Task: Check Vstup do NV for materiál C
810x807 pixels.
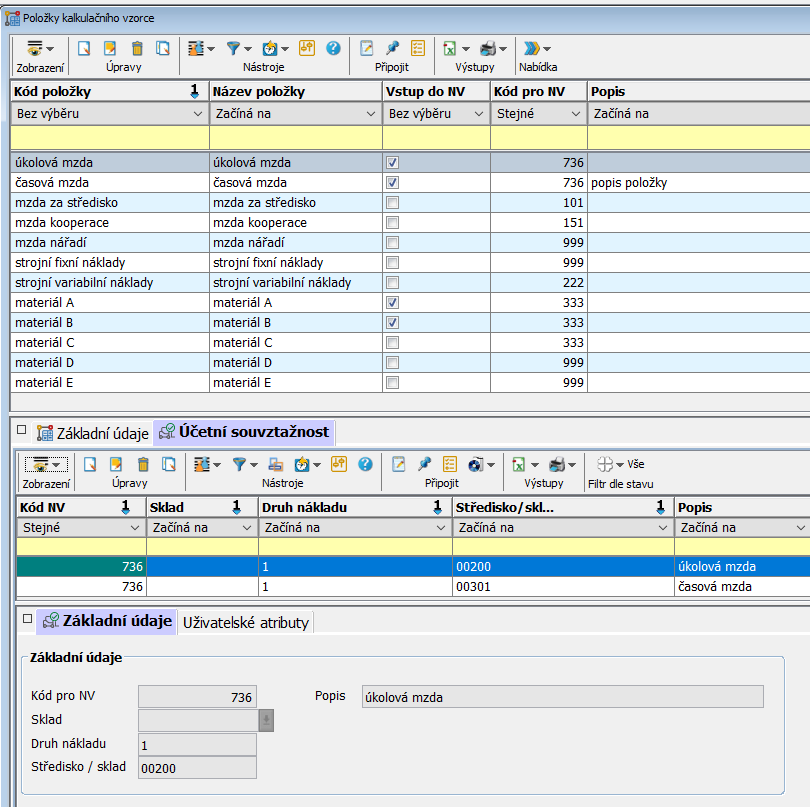Action: 393,343
